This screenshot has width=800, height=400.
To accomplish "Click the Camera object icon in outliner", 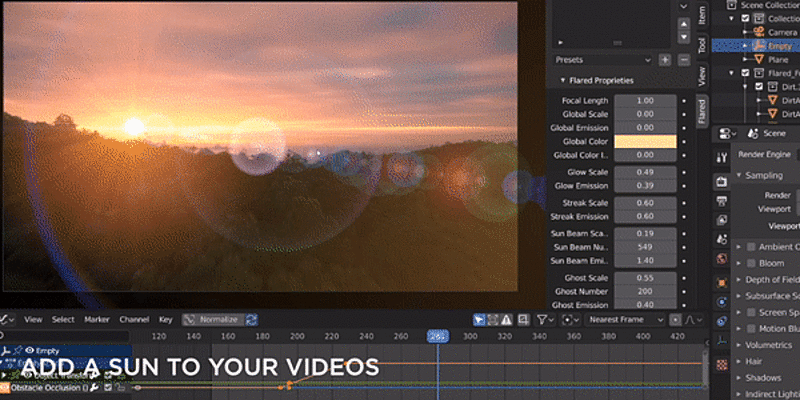I will (x=759, y=32).
